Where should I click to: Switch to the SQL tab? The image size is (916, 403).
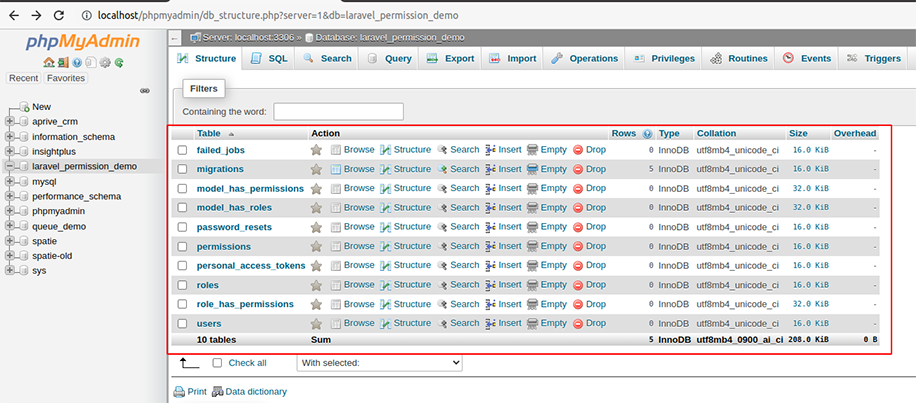(x=268, y=58)
